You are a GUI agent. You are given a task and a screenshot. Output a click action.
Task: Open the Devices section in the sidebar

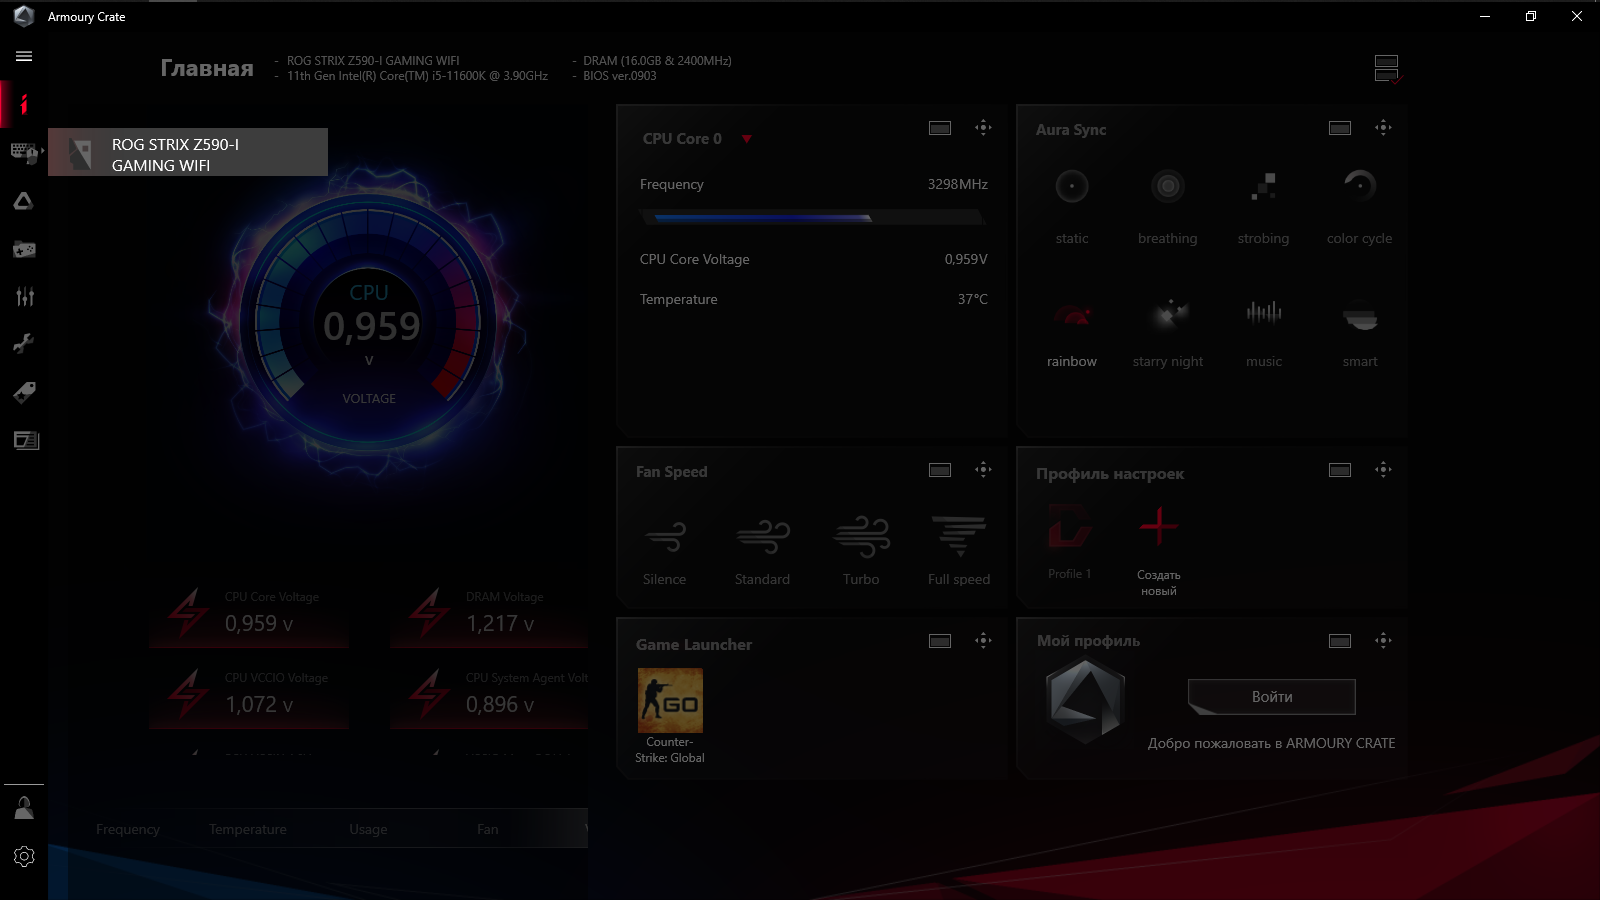click(24, 153)
